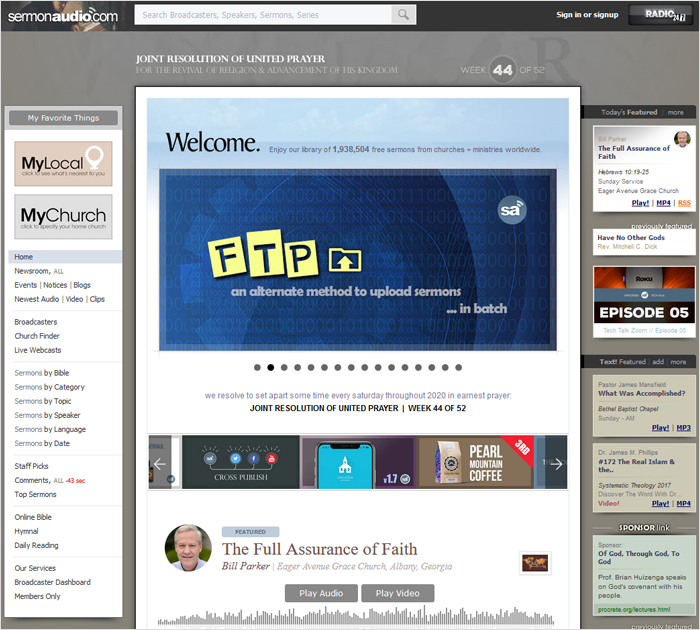This screenshot has height=630, width=700.
Task: Click add link in Text! Featured header
Action: 658,362
